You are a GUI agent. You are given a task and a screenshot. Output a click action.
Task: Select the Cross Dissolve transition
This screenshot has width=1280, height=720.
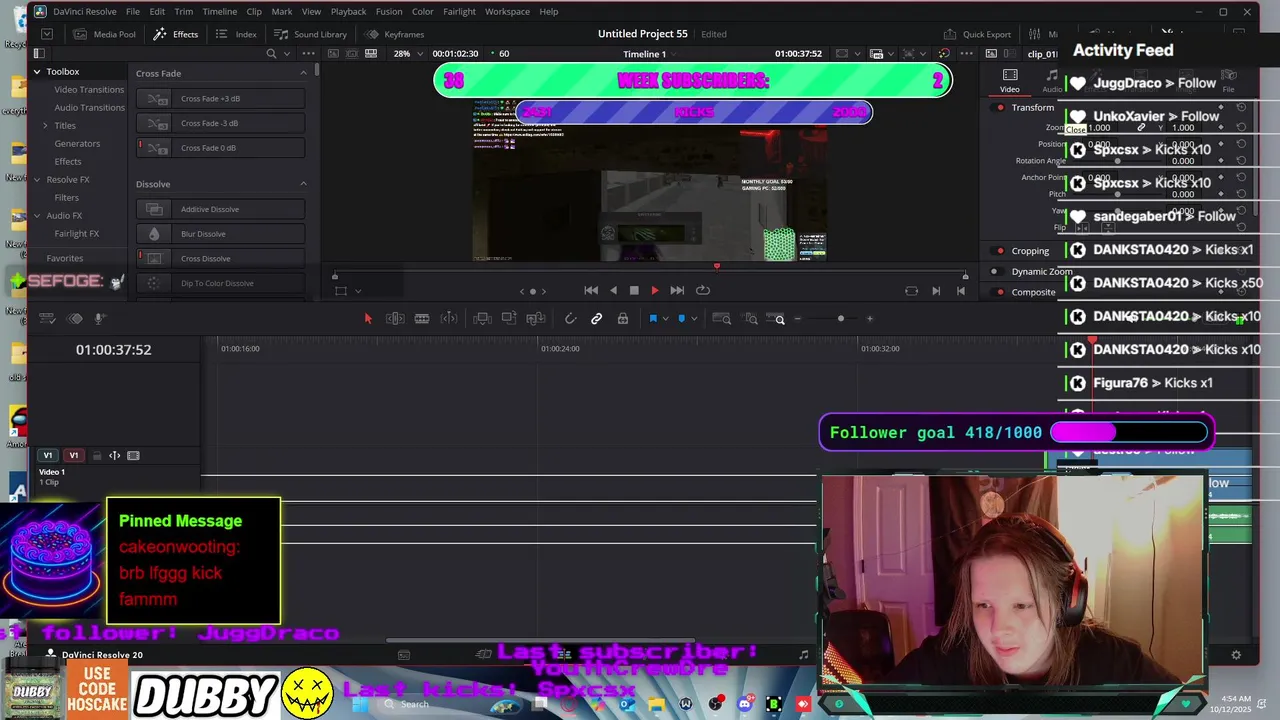click(221, 258)
